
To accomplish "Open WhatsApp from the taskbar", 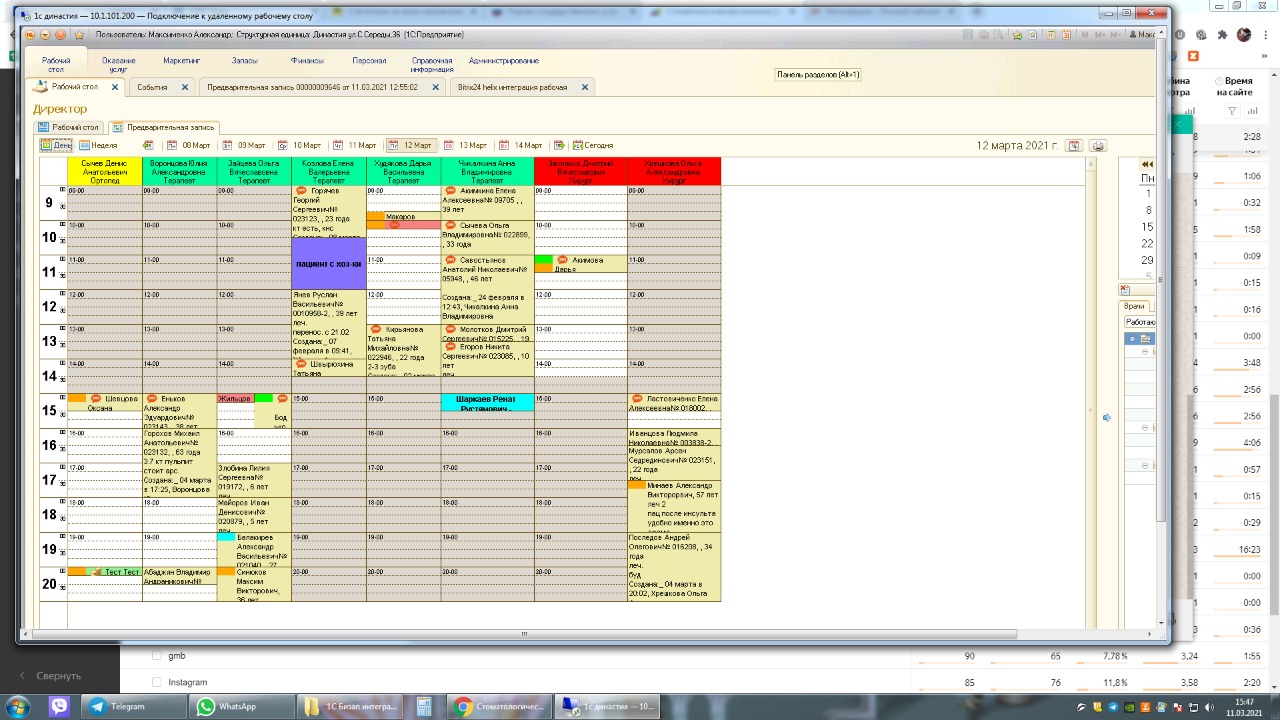I will [227, 706].
